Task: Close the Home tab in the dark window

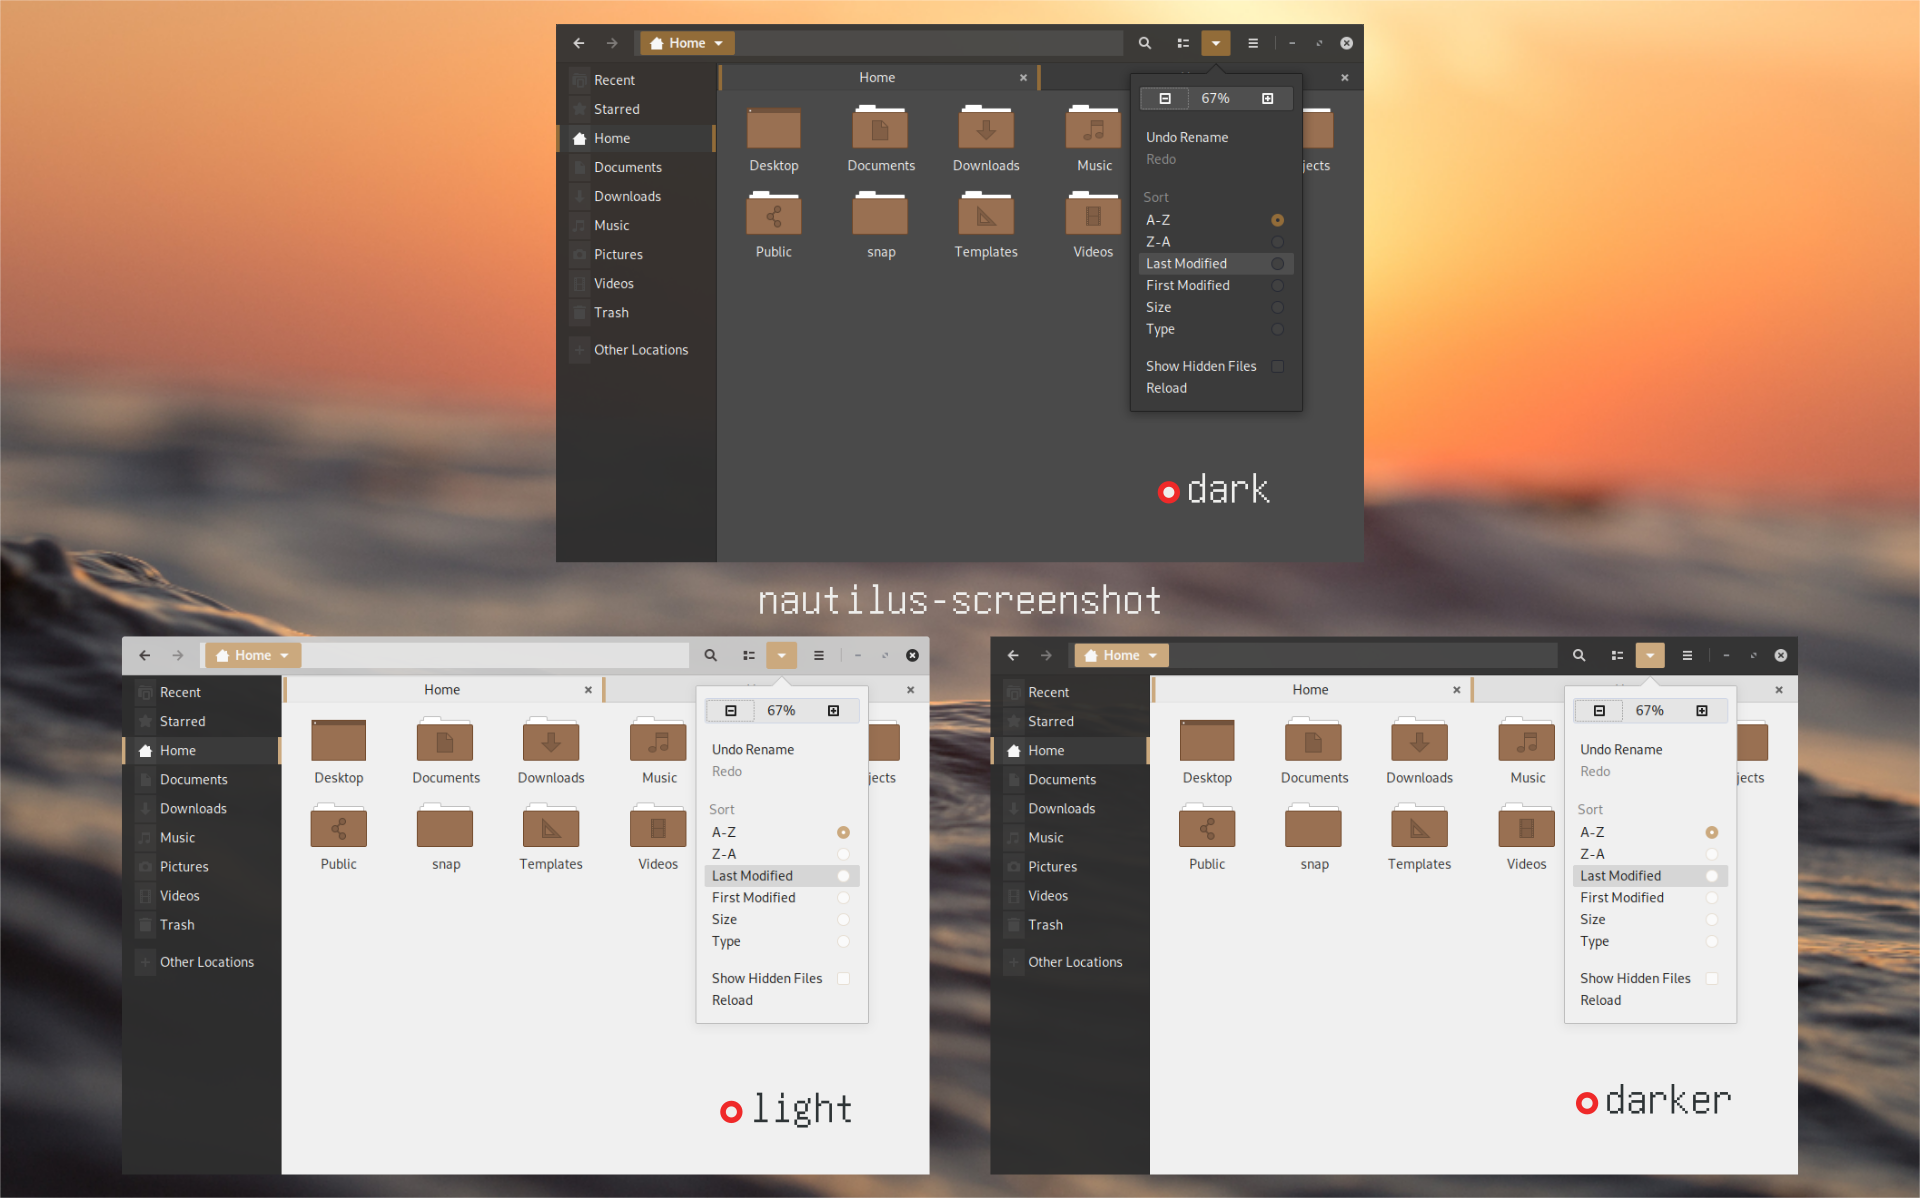Action: pyautogui.click(x=1023, y=77)
